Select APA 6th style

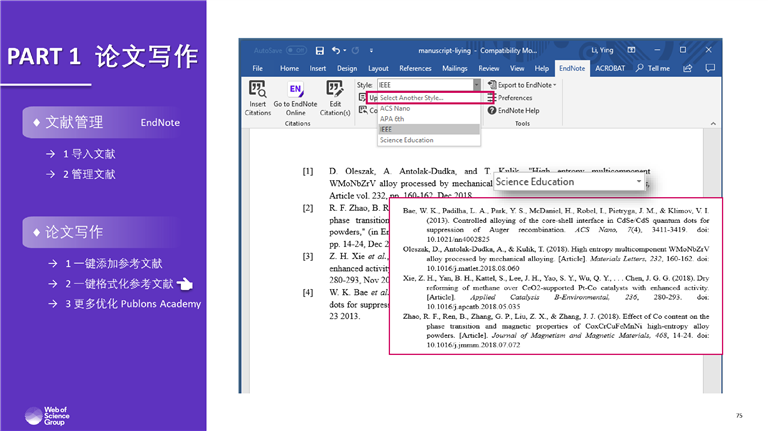click(429, 119)
